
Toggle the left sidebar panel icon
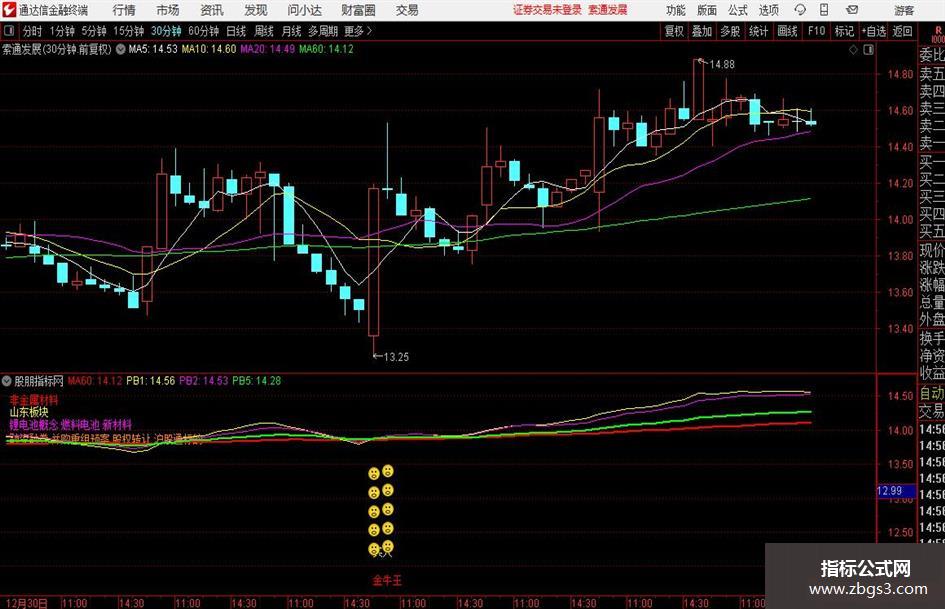pyautogui.click(x=9, y=31)
